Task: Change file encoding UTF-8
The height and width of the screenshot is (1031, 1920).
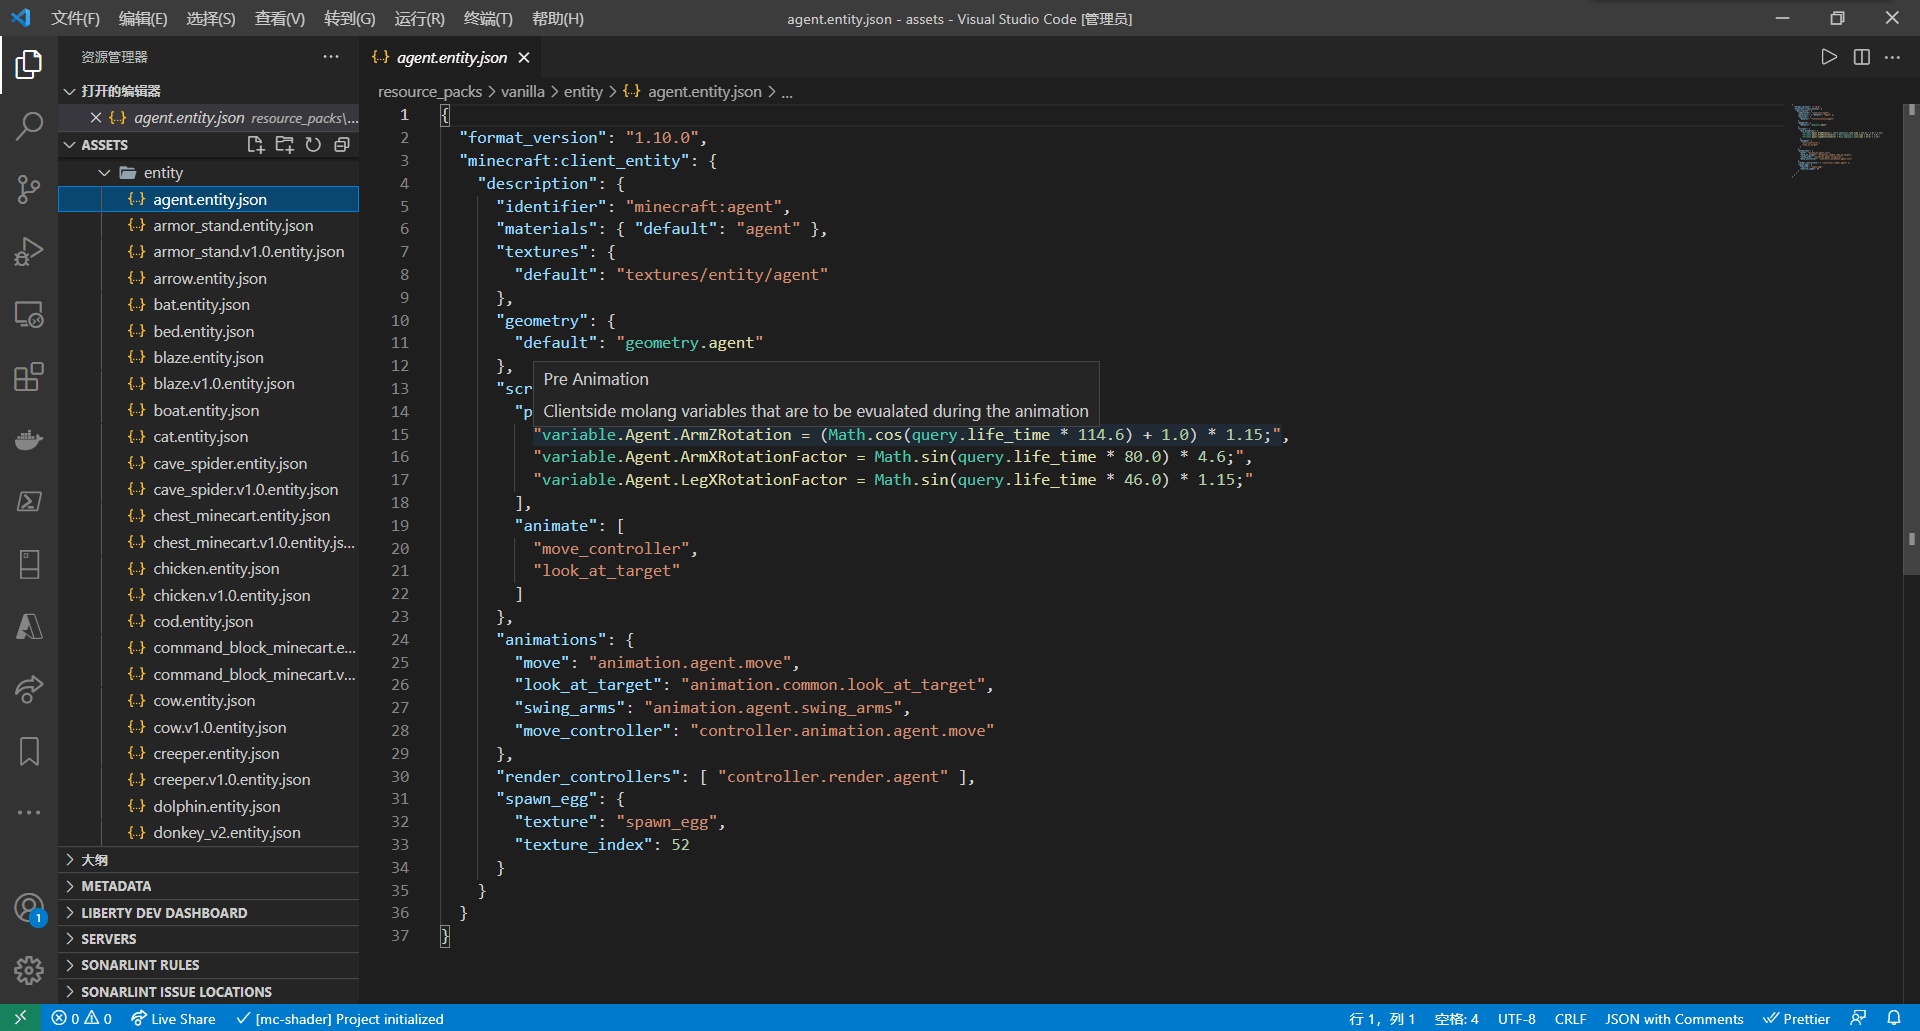Action: [1517, 1018]
